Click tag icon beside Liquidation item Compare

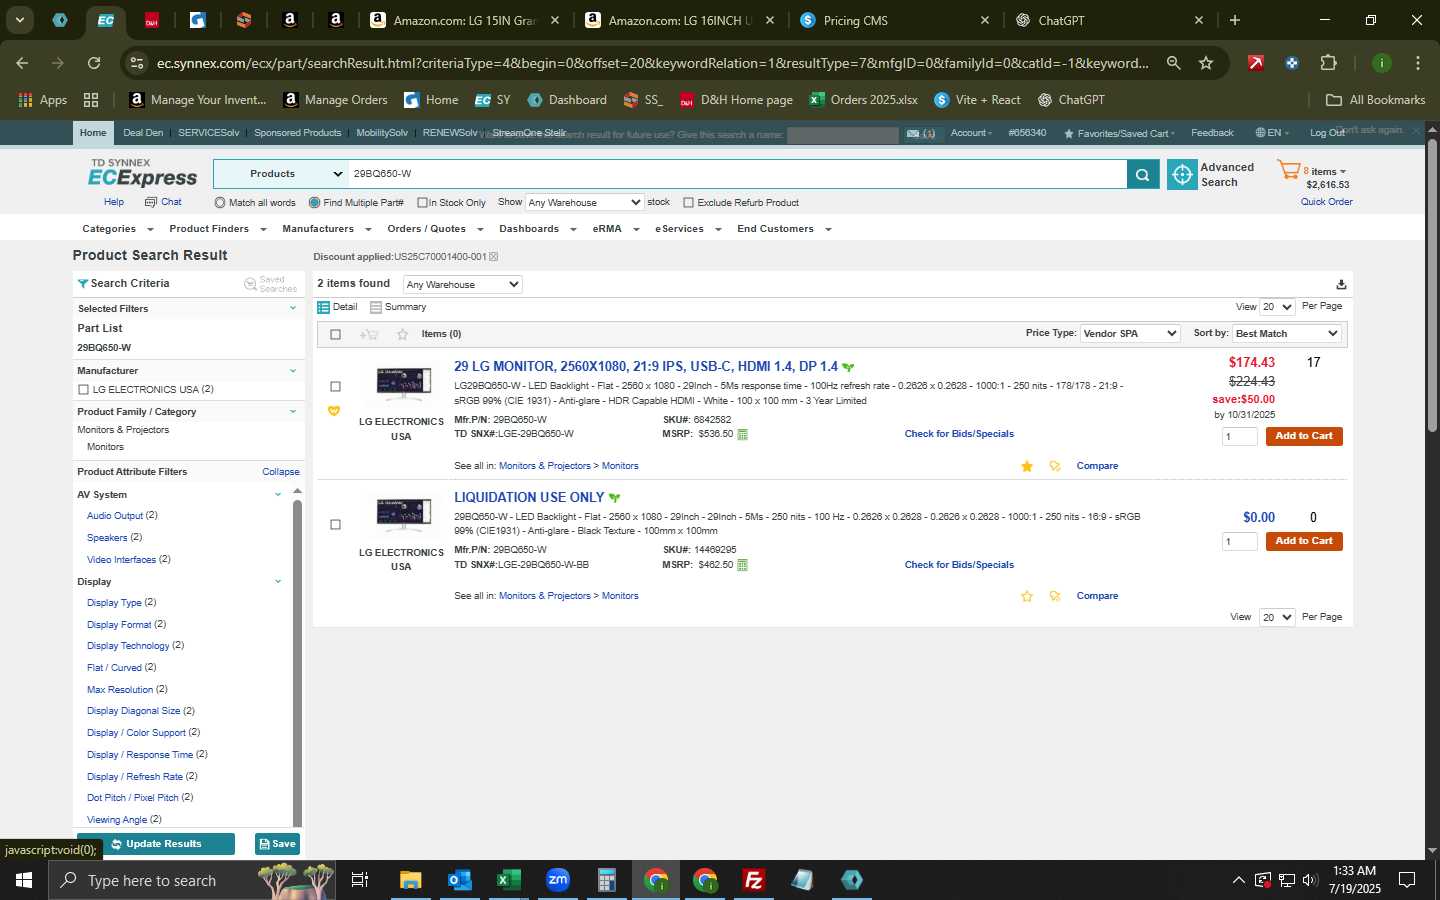tap(1055, 597)
